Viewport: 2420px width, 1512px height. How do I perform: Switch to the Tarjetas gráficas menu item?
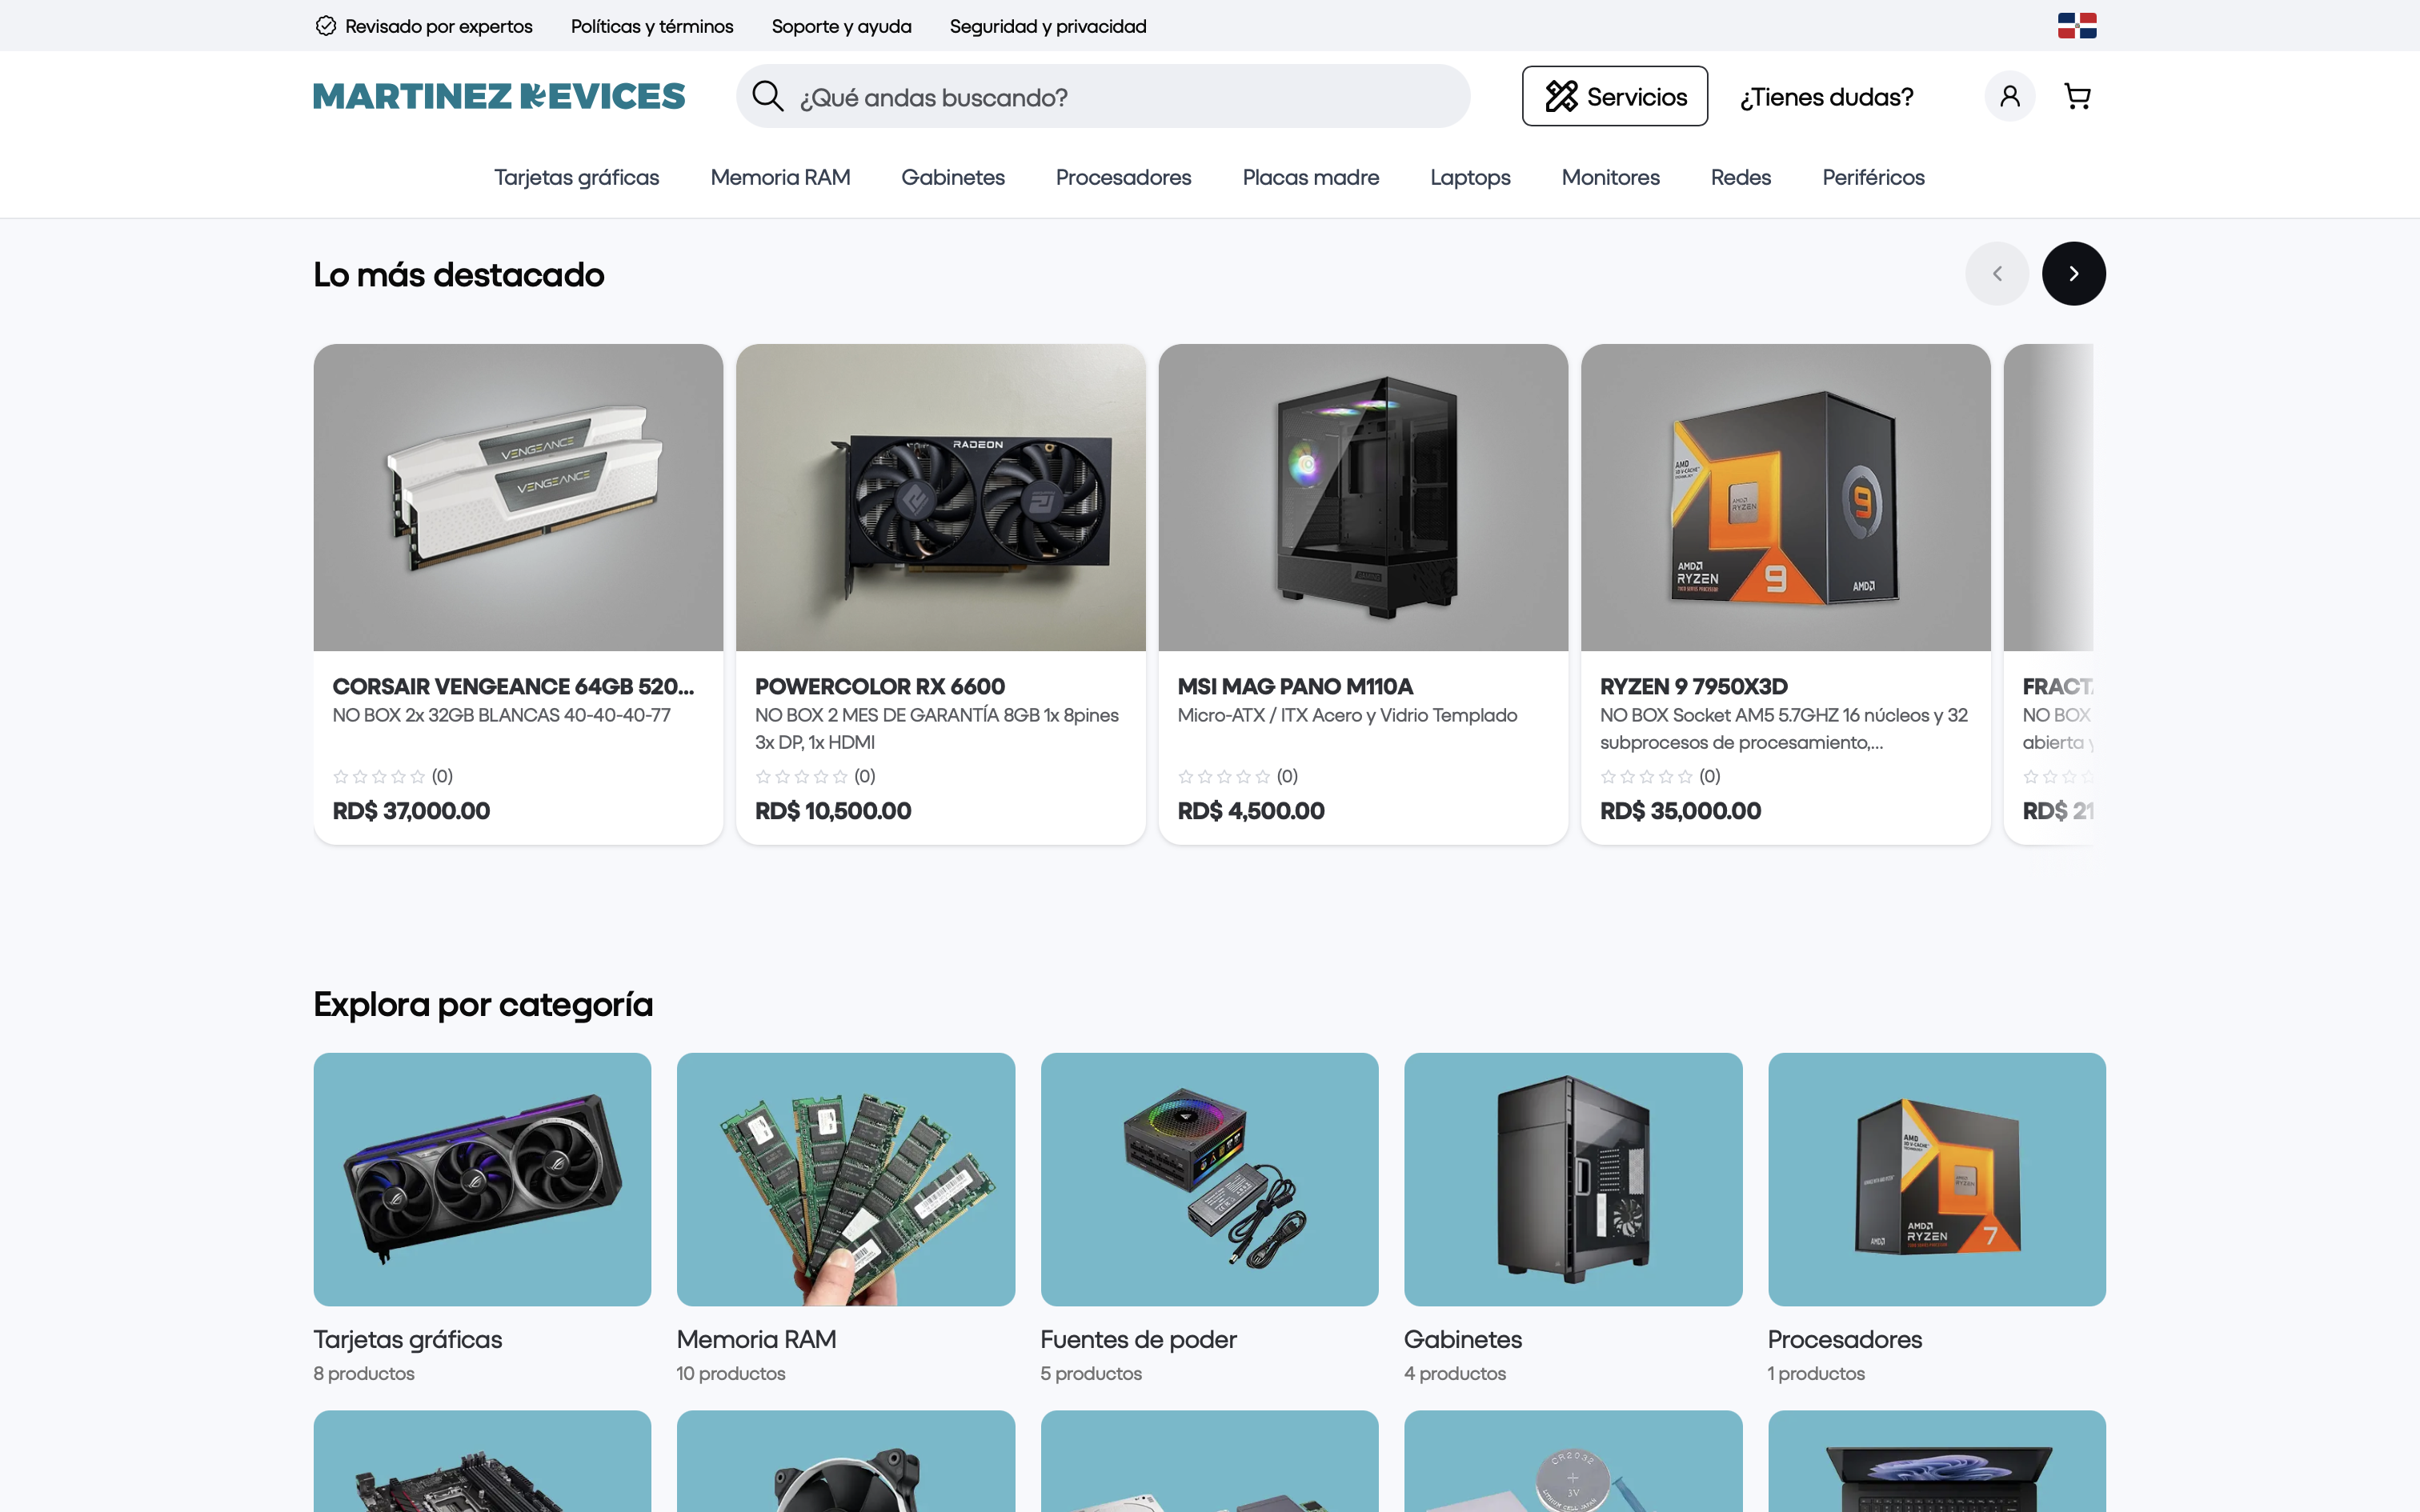pos(576,177)
